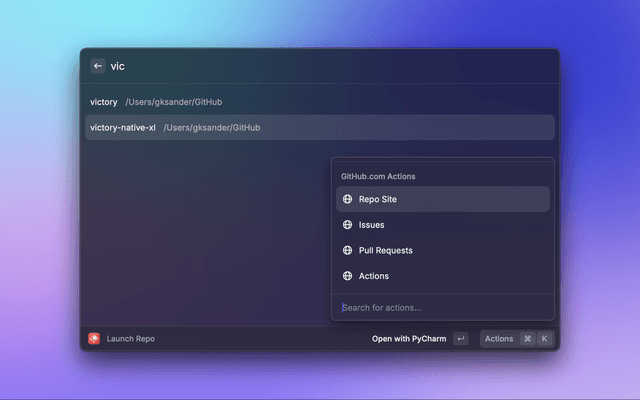Click the K key shortcut icon
The width and height of the screenshot is (640, 400).
coord(544,339)
